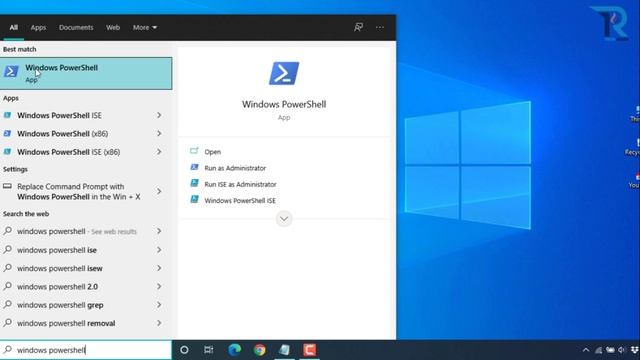Open Task View from the taskbar
Viewport: 640px width, 360px height.
[209, 350]
